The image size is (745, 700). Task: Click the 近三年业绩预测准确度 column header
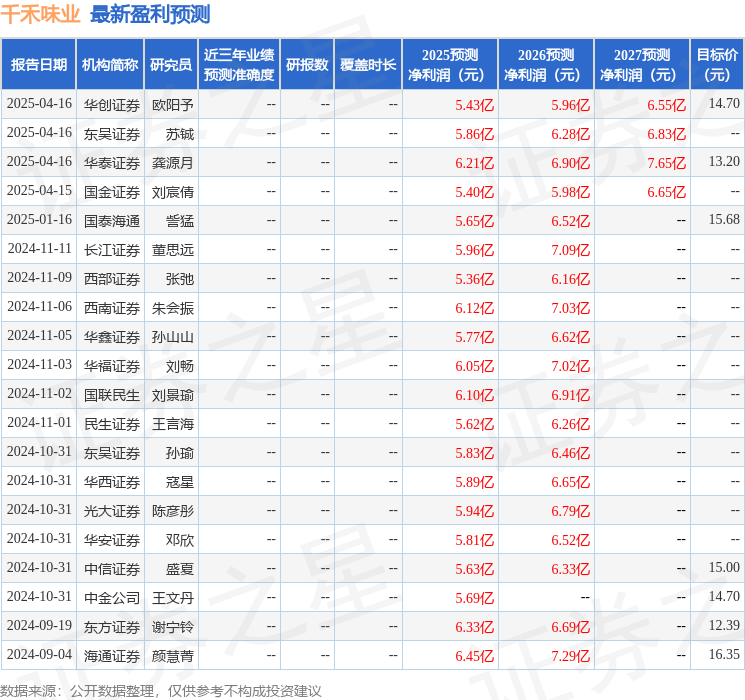click(x=239, y=65)
